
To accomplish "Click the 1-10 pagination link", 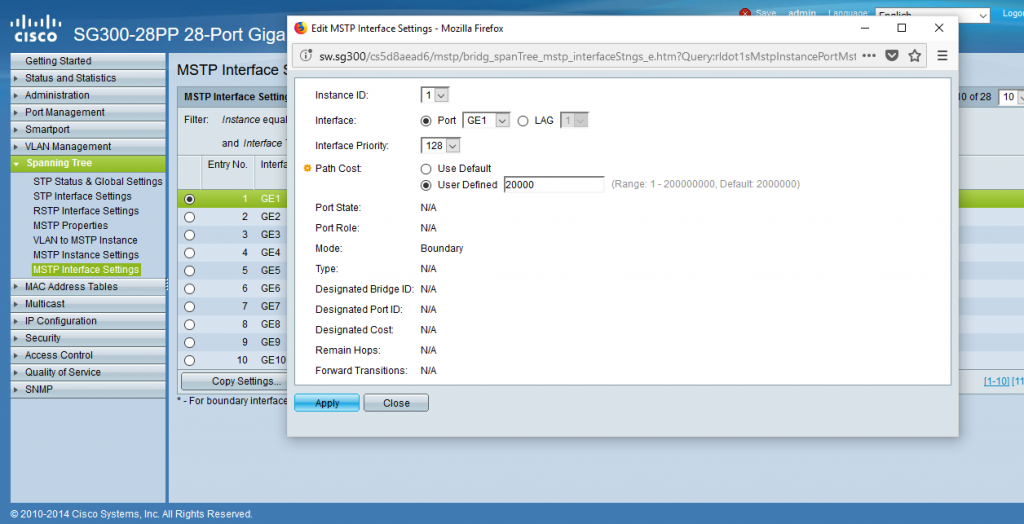I will pyautogui.click(x=997, y=382).
